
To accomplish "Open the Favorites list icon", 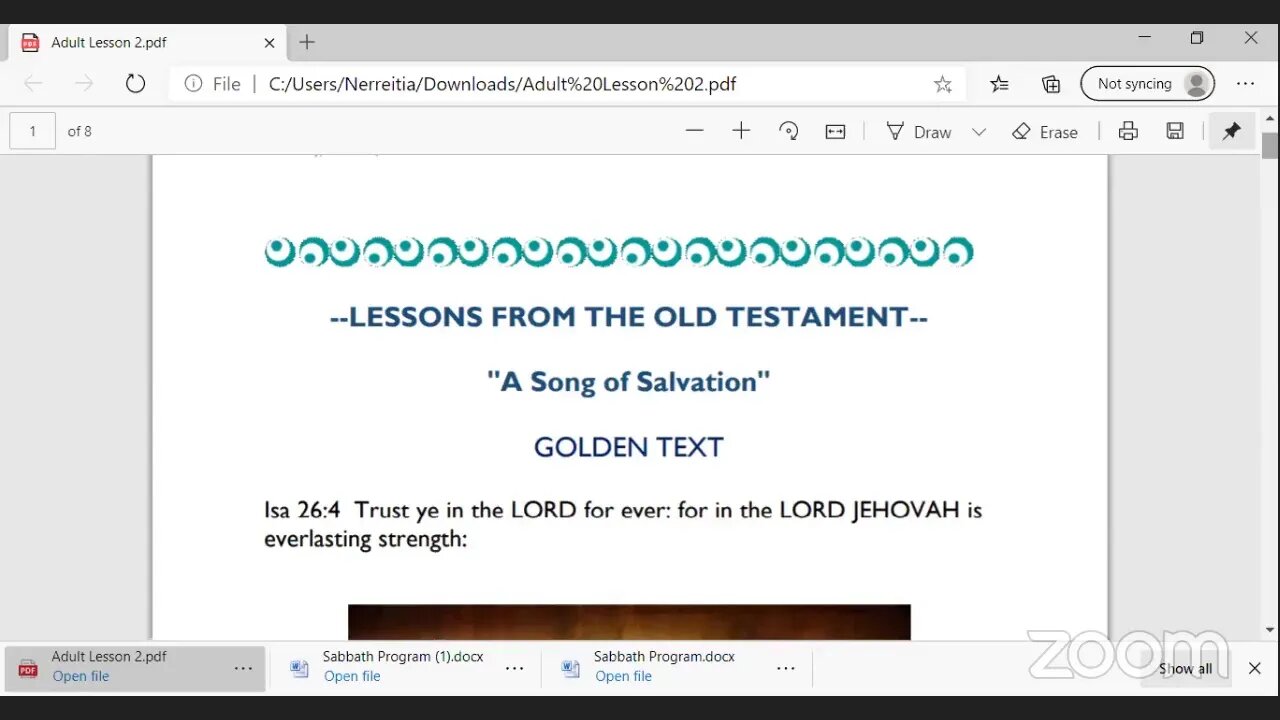I will tap(999, 84).
